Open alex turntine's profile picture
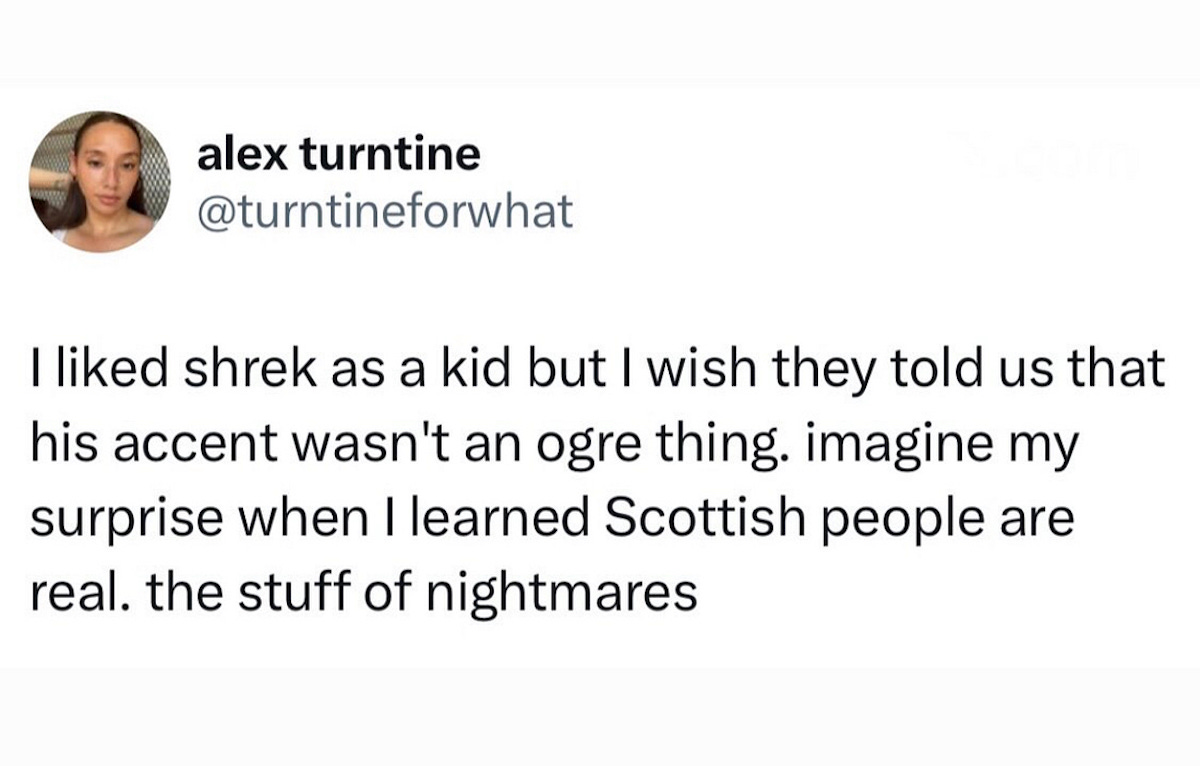 [x=100, y=181]
